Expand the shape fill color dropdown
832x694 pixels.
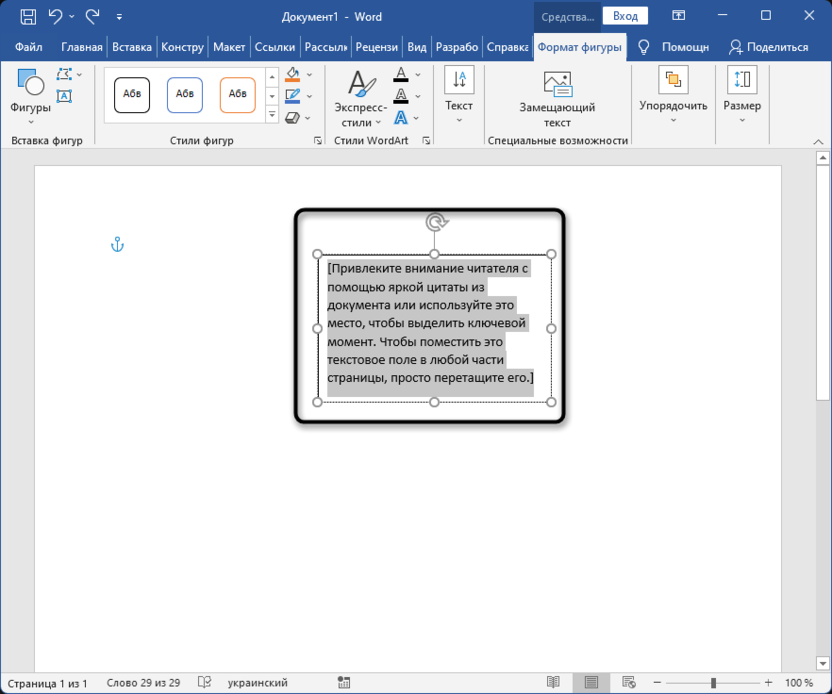[x=309, y=75]
